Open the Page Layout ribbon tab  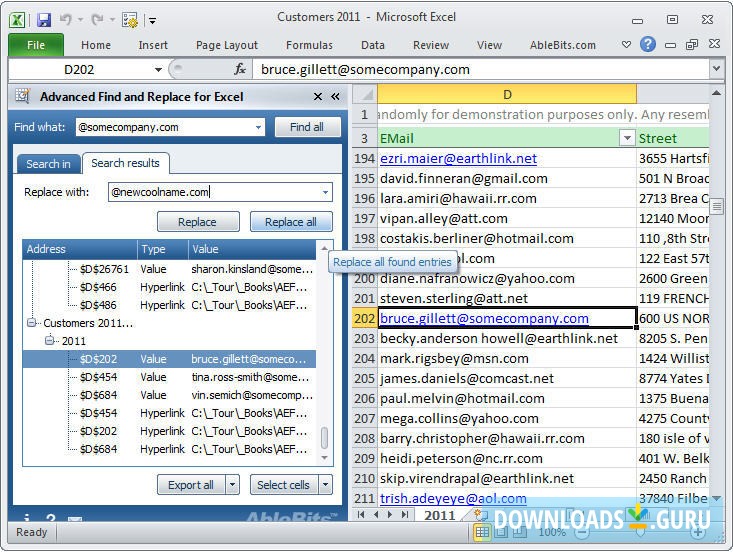pyautogui.click(x=227, y=45)
